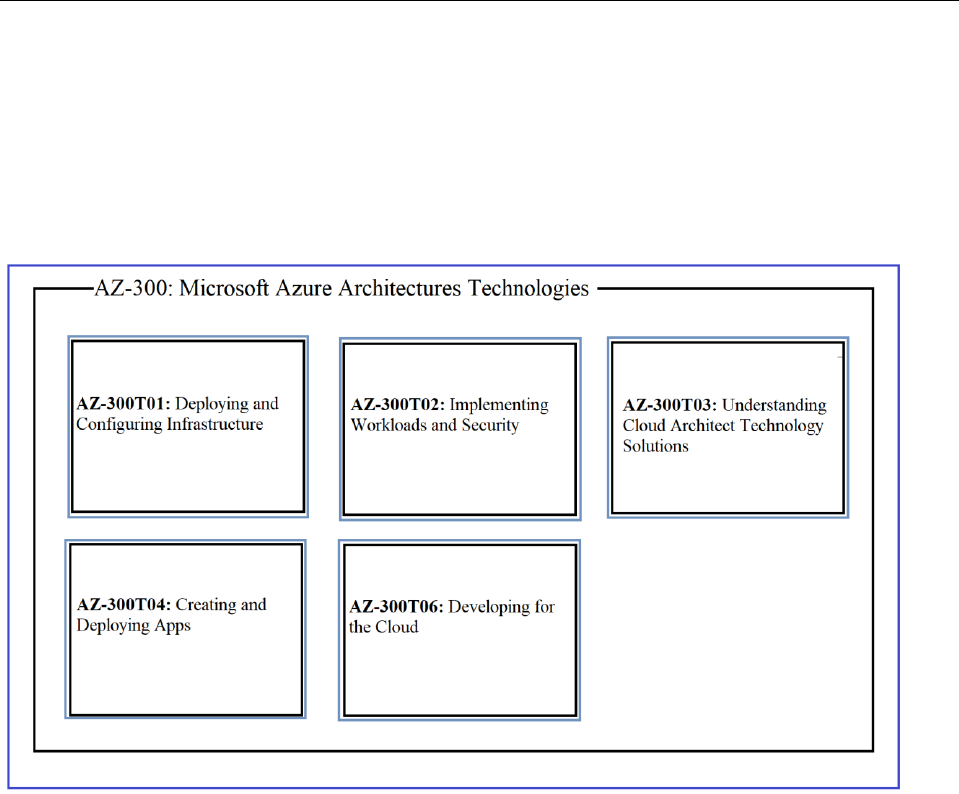Select the AZ-300T03 Understanding Cloud Architect Technology box
The width and height of the screenshot is (959, 794).
(728, 427)
